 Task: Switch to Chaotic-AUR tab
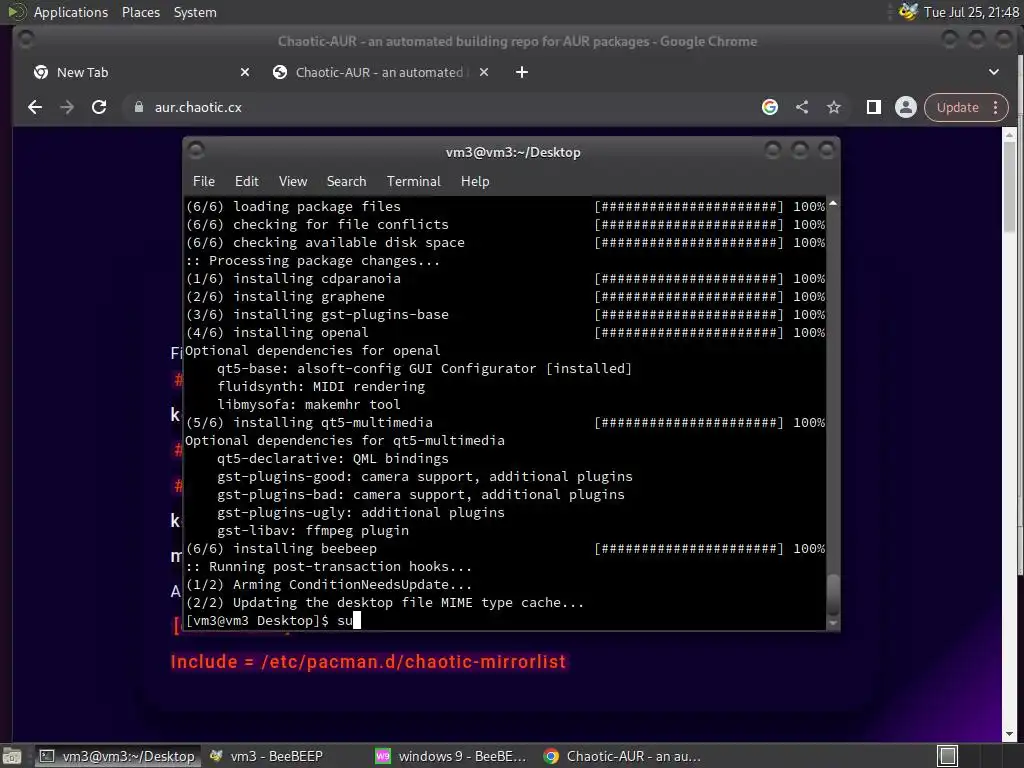[x=381, y=72]
